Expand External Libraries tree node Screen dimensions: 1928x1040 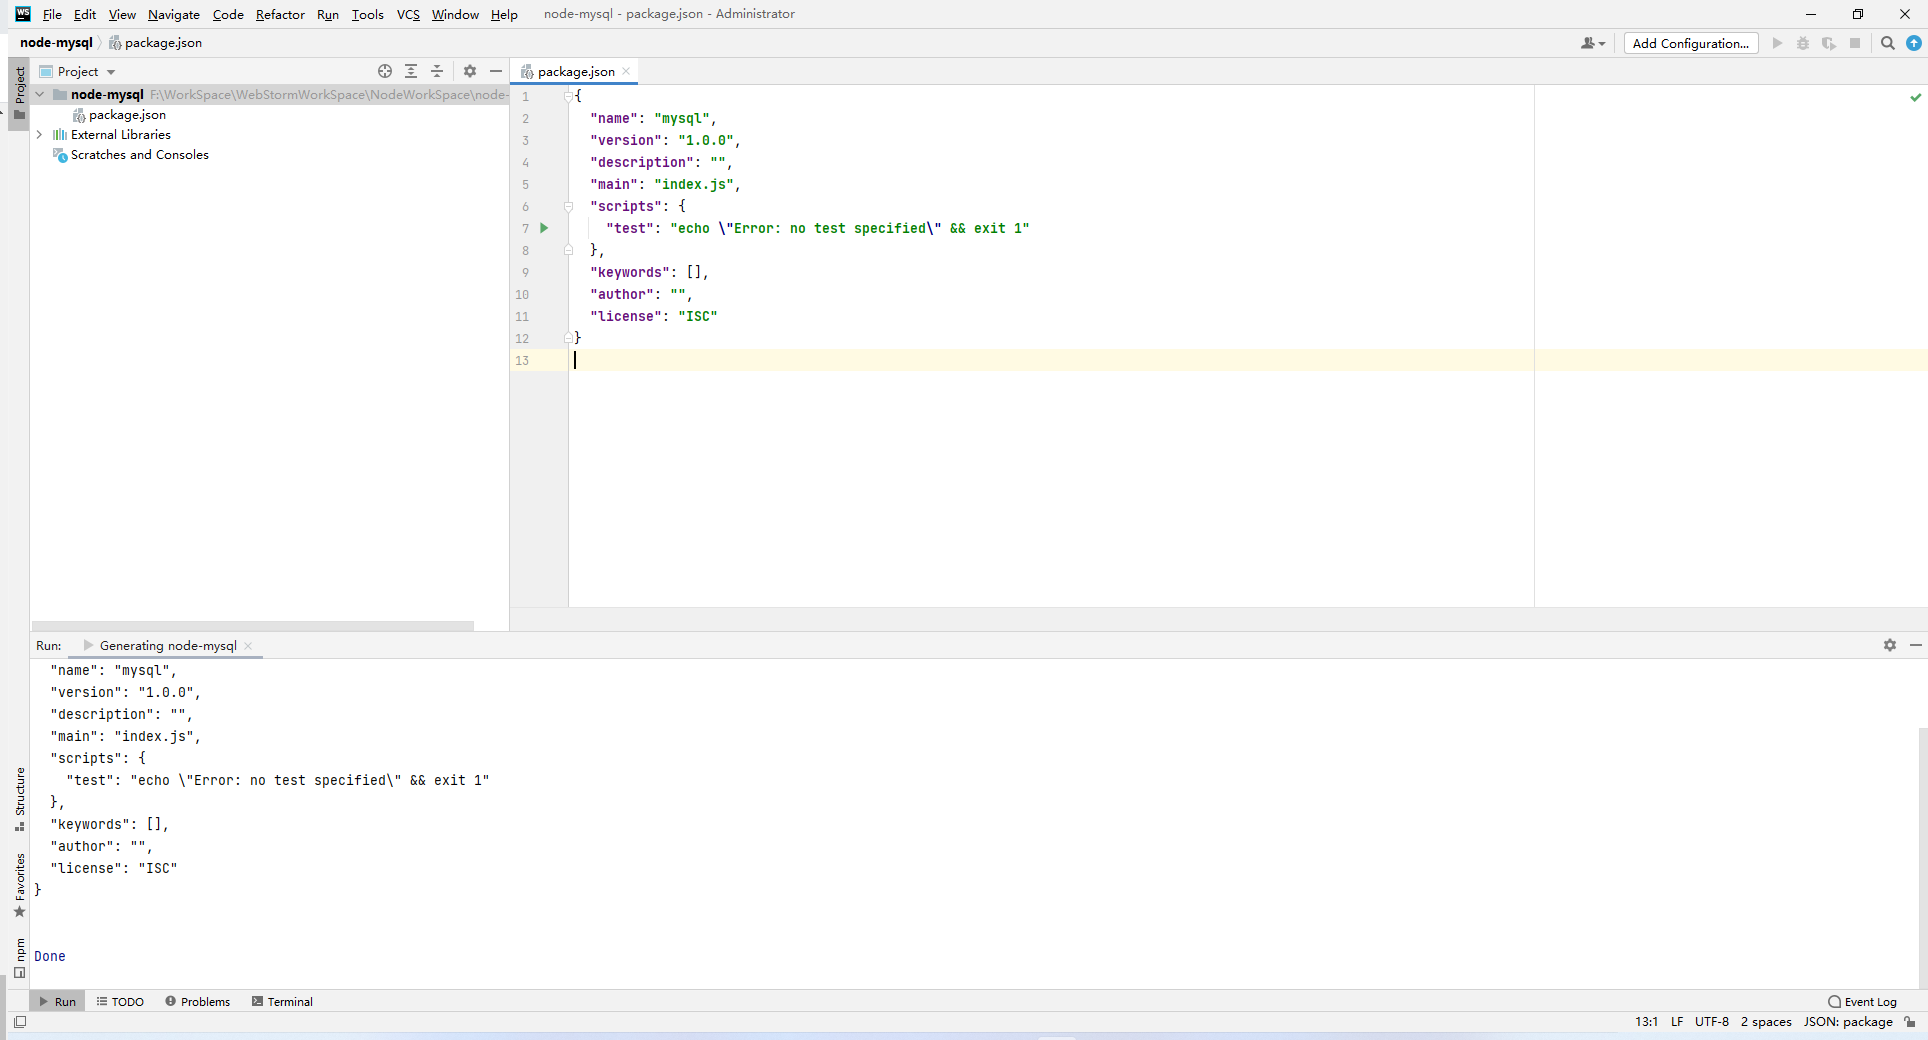(x=39, y=135)
